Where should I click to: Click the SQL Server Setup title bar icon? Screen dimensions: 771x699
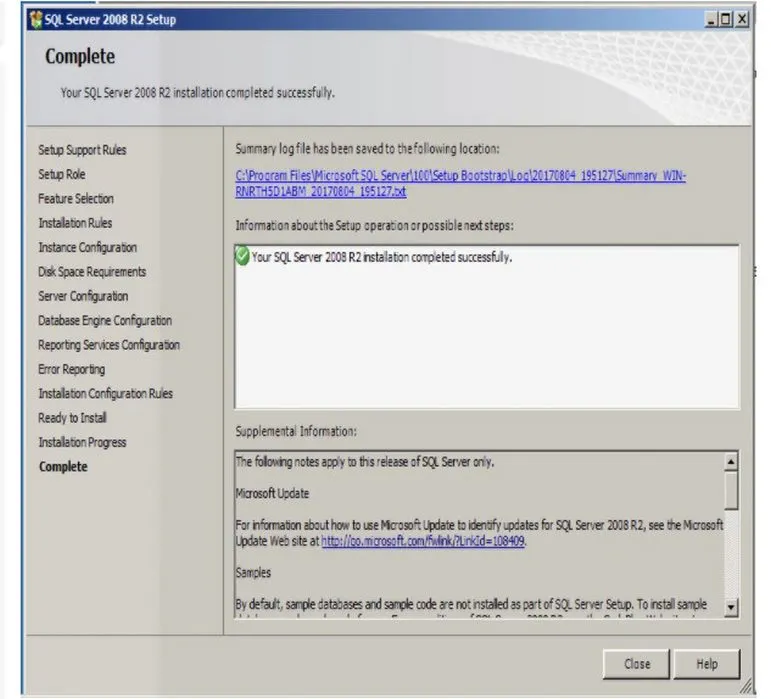click(x=36, y=20)
